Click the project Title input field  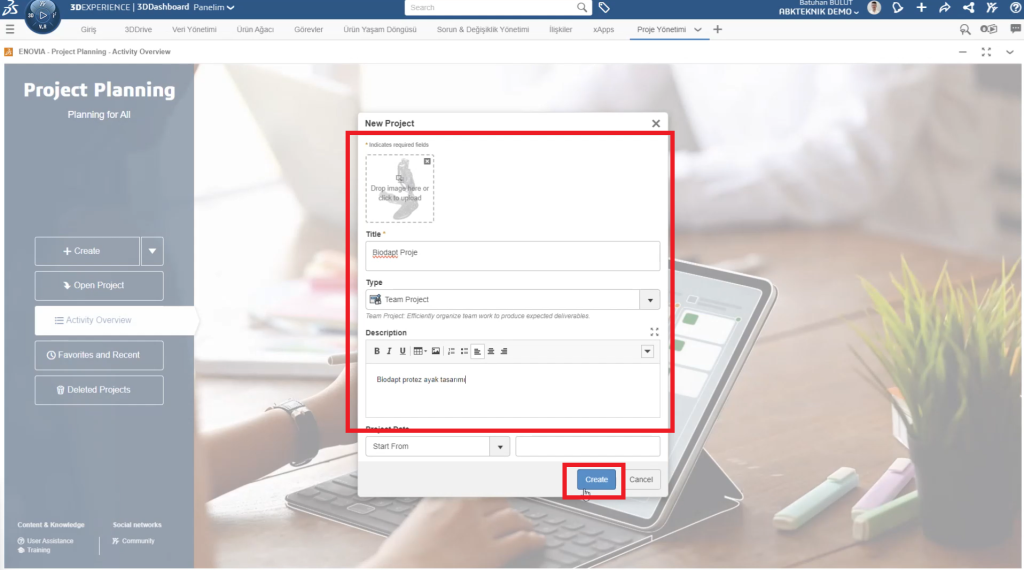tap(512, 255)
